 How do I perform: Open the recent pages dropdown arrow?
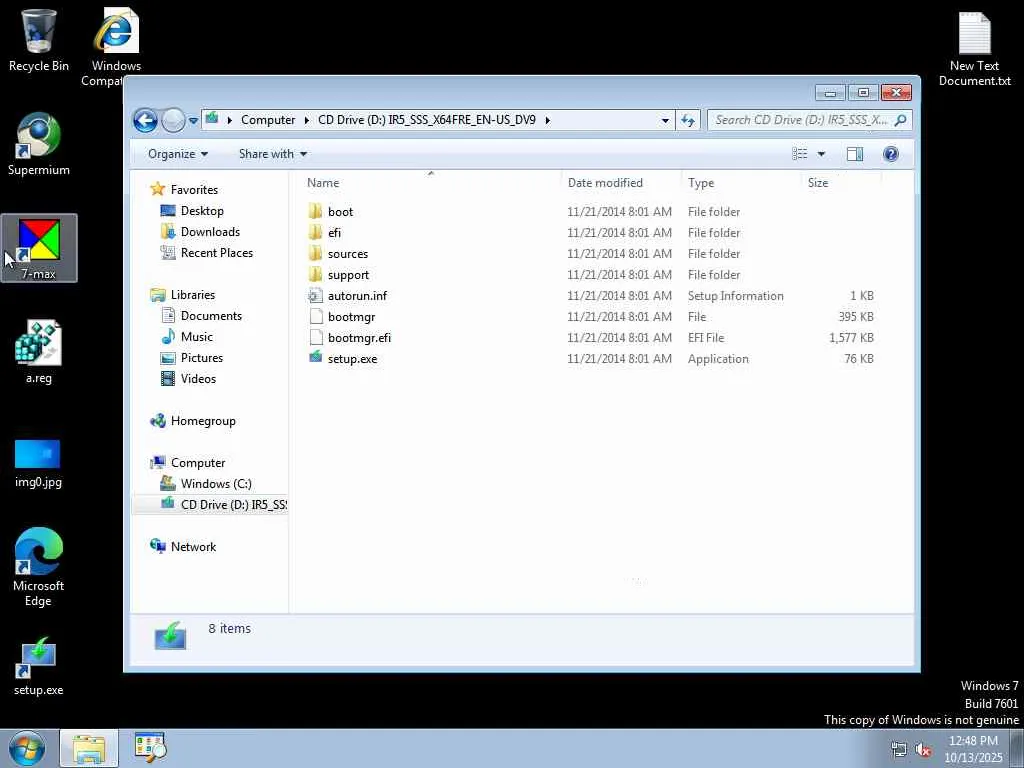tap(193, 121)
